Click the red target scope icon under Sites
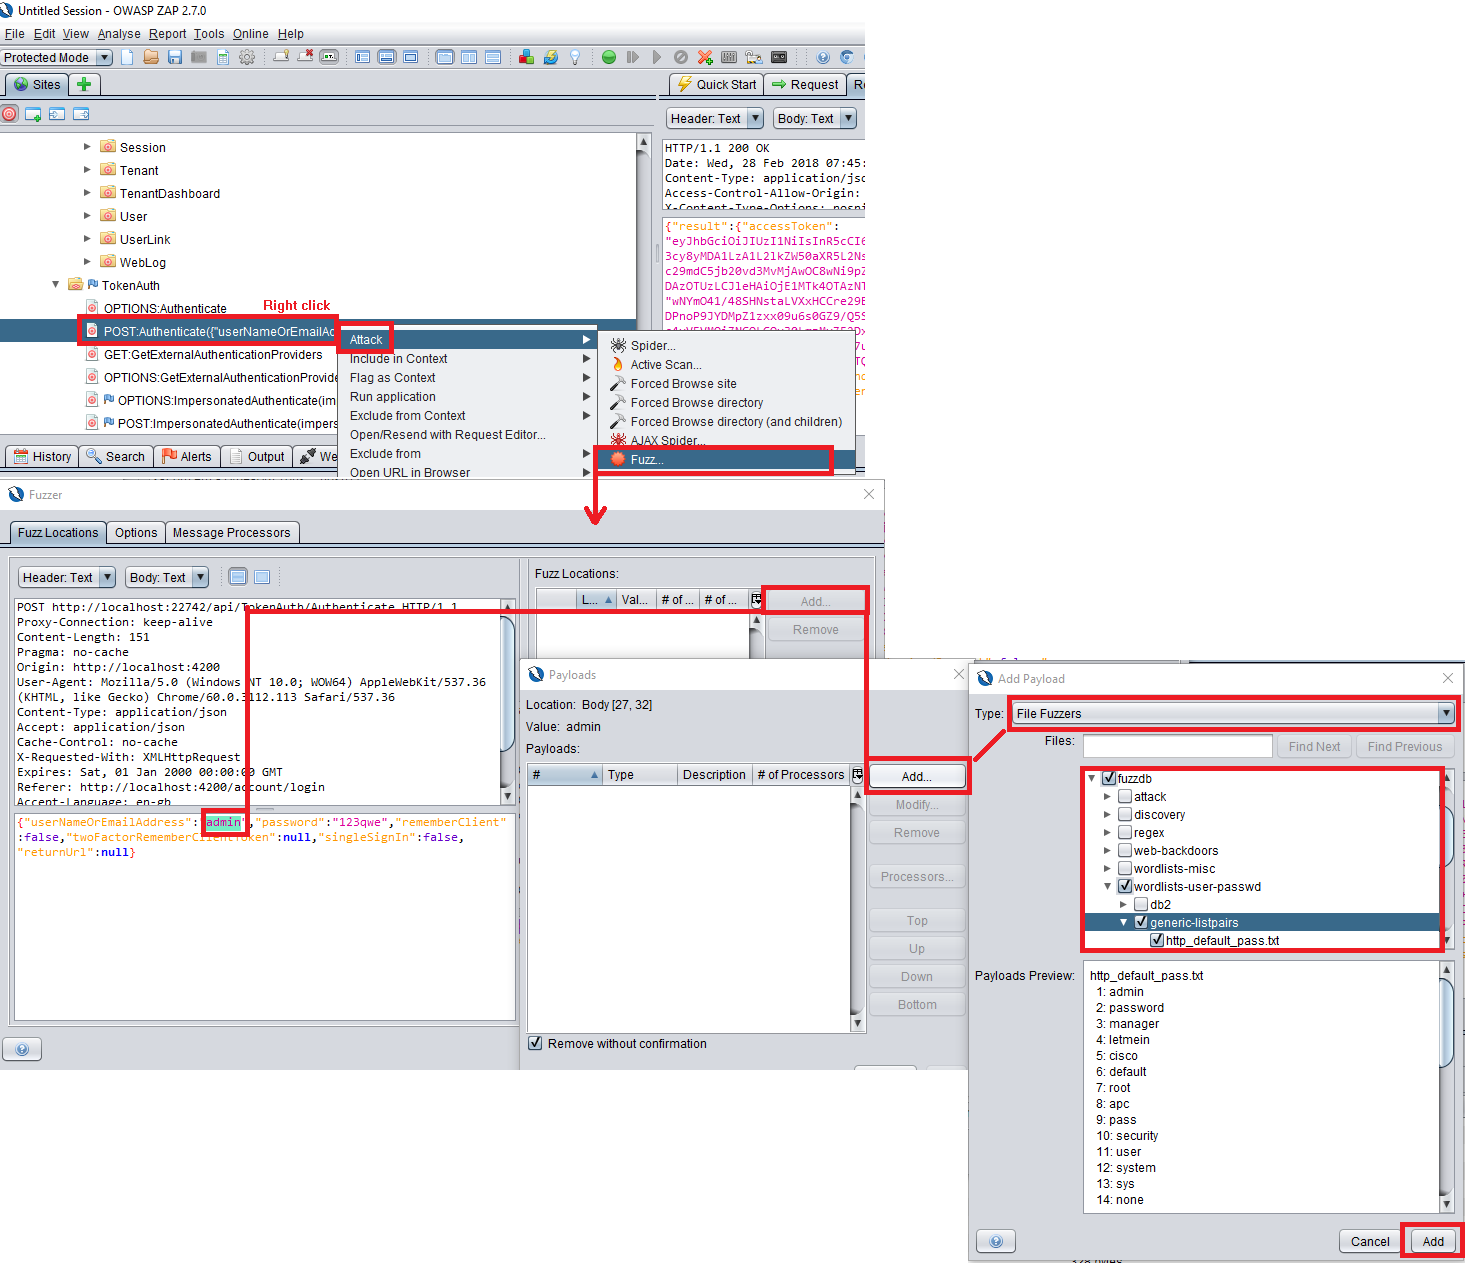Screen dimensions: 1472x1268 pos(9,114)
